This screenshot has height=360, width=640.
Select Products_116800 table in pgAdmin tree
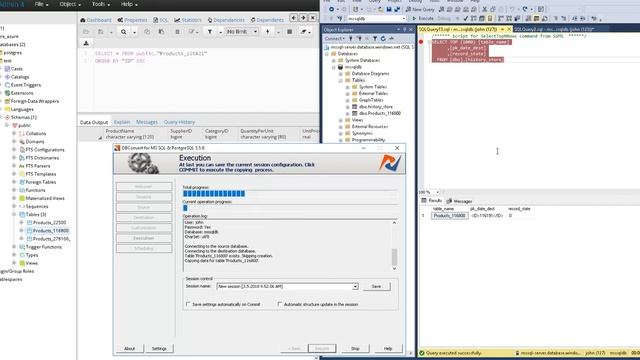click(x=51, y=231)
